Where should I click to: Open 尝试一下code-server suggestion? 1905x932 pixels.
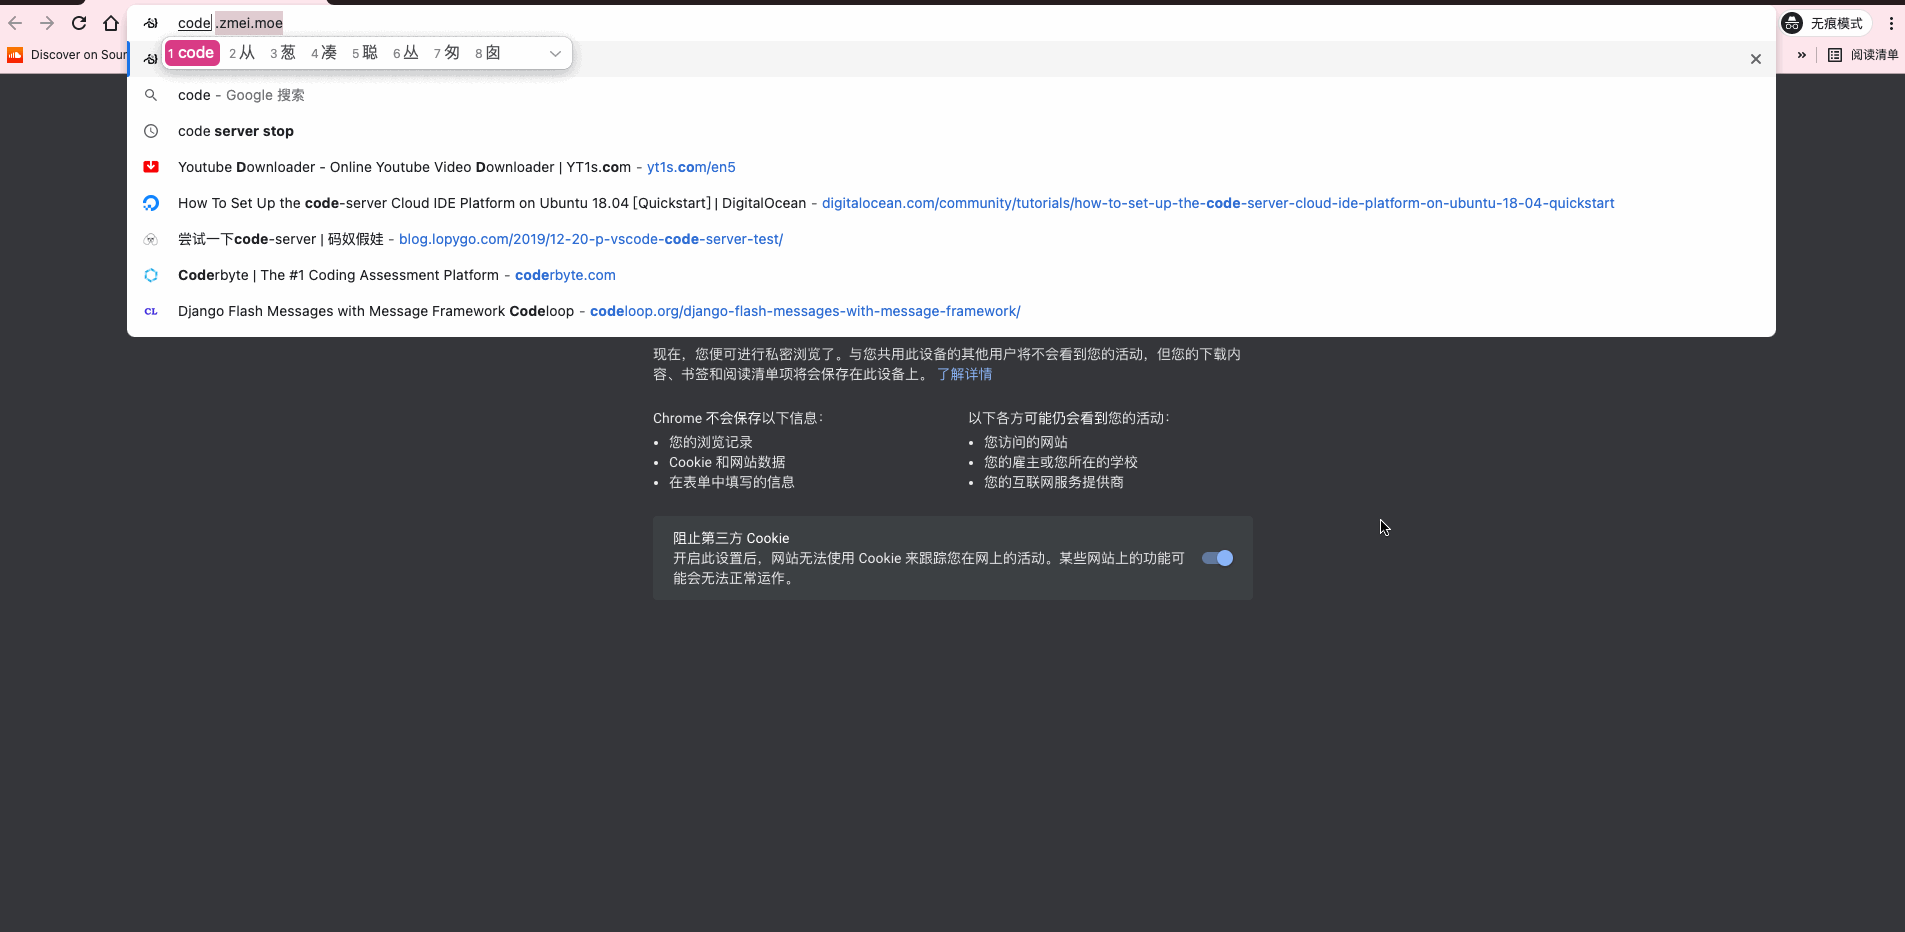pyautogui.click(x=951, y=239)
